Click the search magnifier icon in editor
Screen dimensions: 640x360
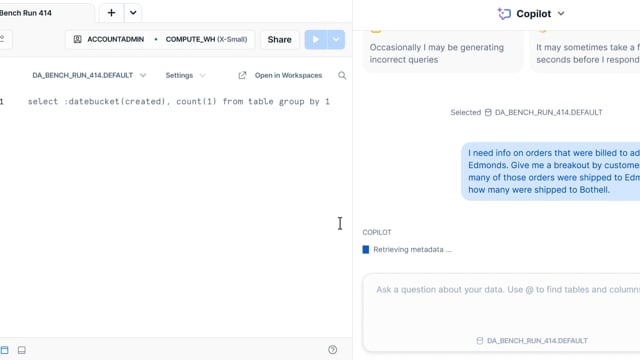342,75
